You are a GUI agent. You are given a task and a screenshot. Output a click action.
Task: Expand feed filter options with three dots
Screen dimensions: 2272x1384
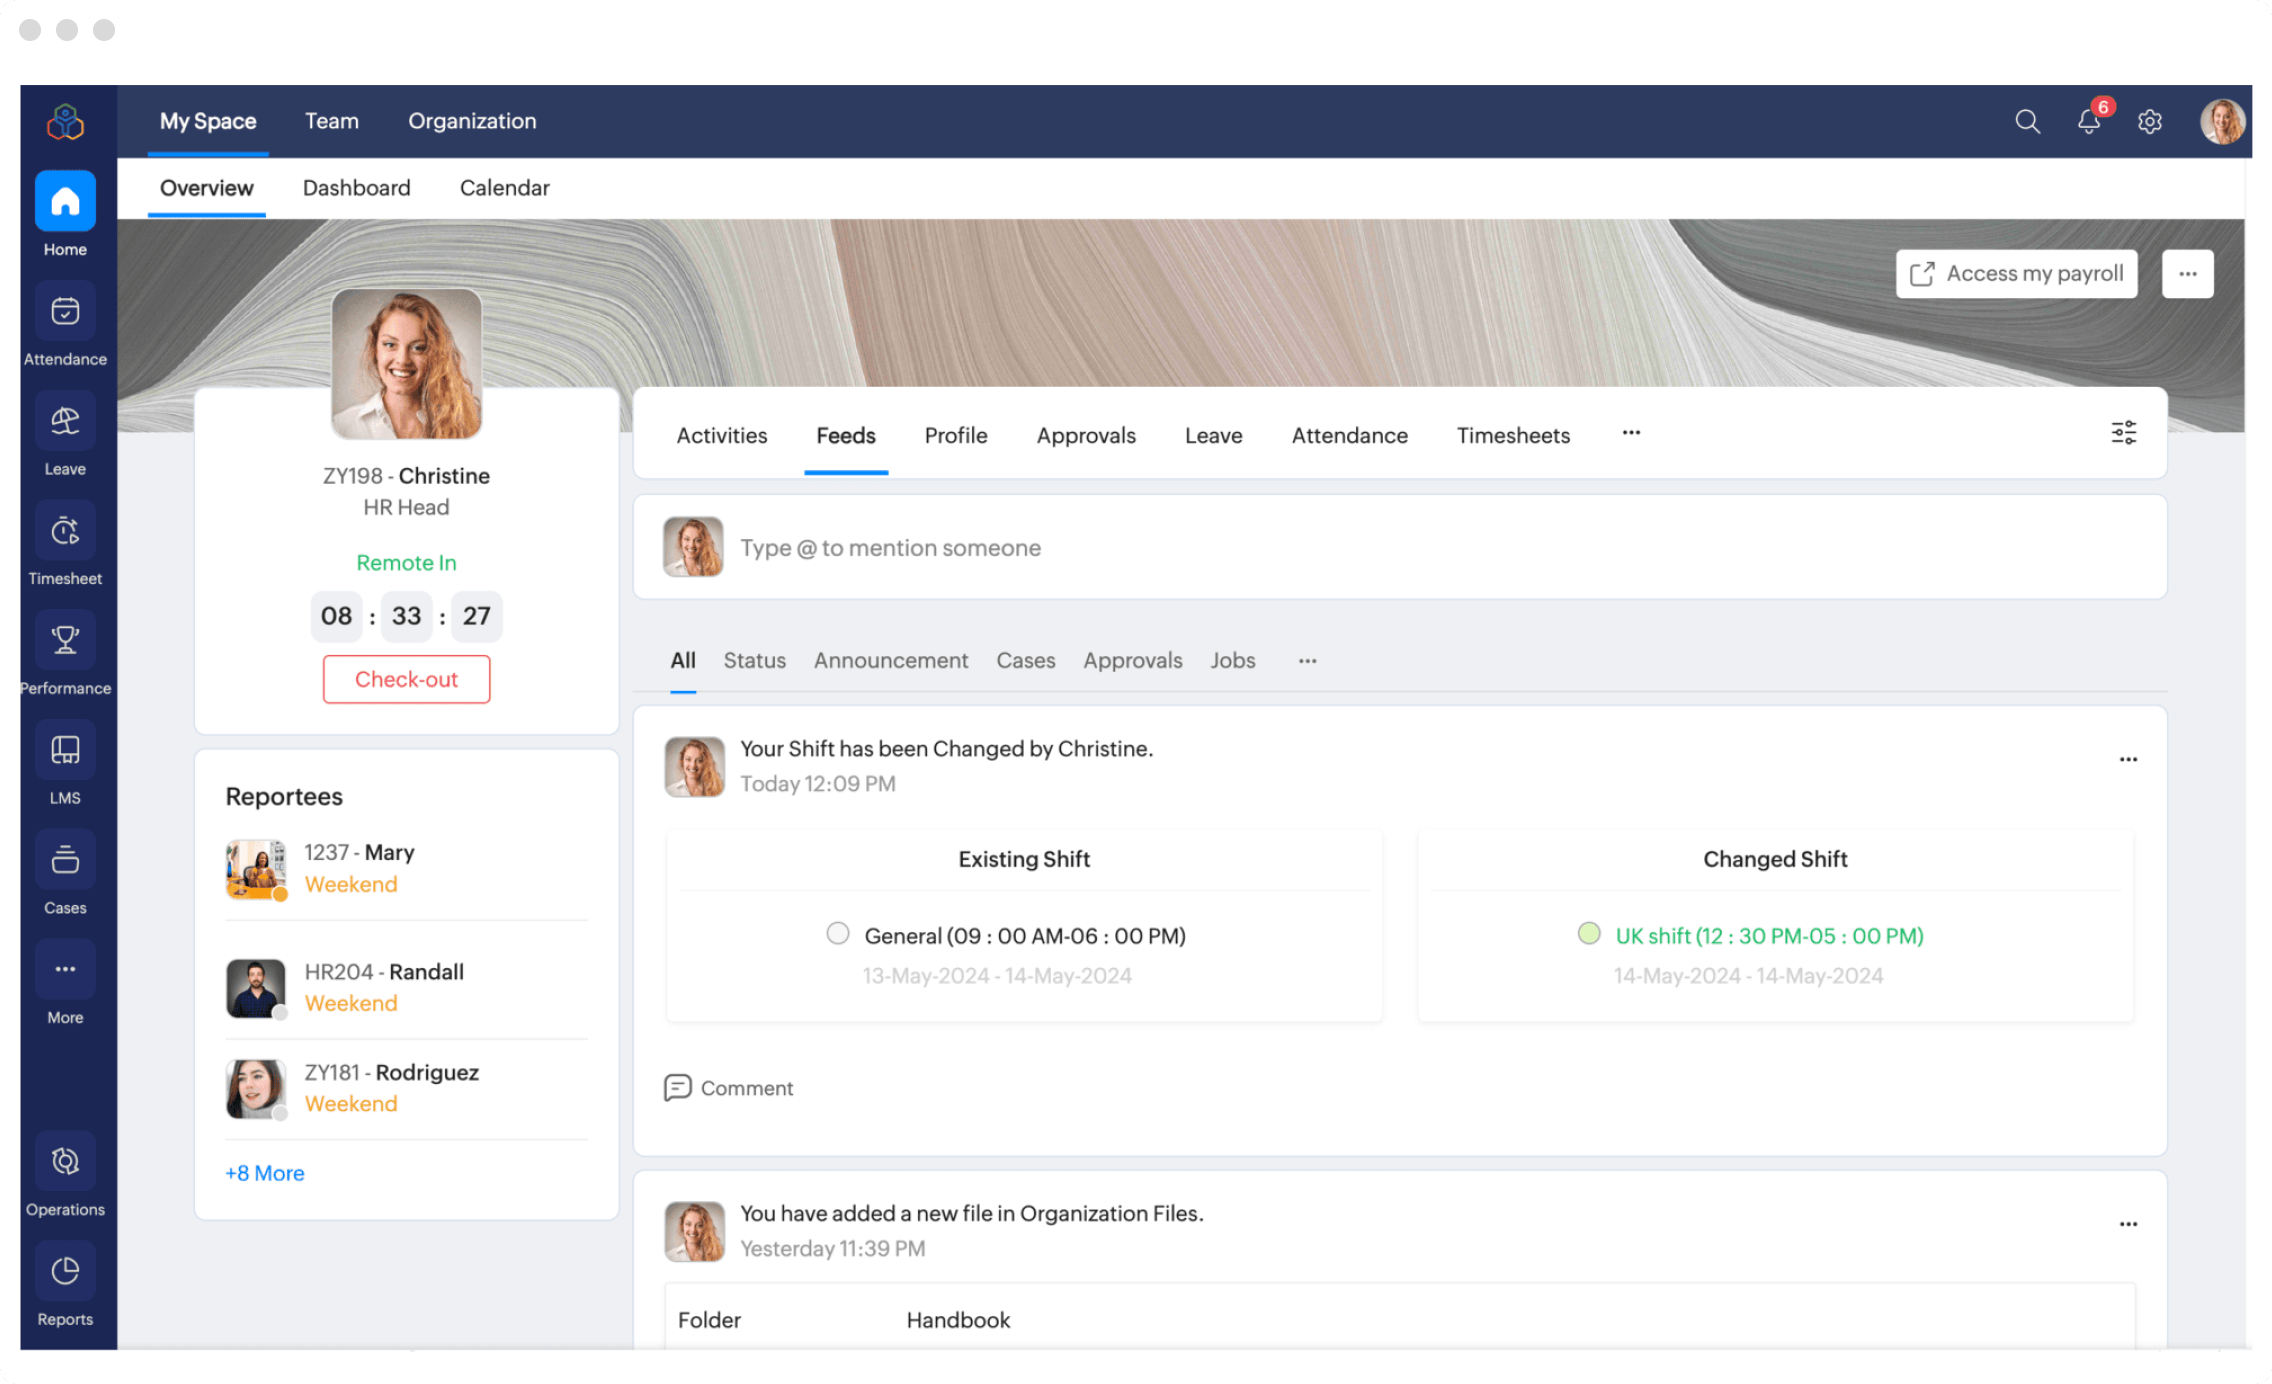coord(1308,659)
